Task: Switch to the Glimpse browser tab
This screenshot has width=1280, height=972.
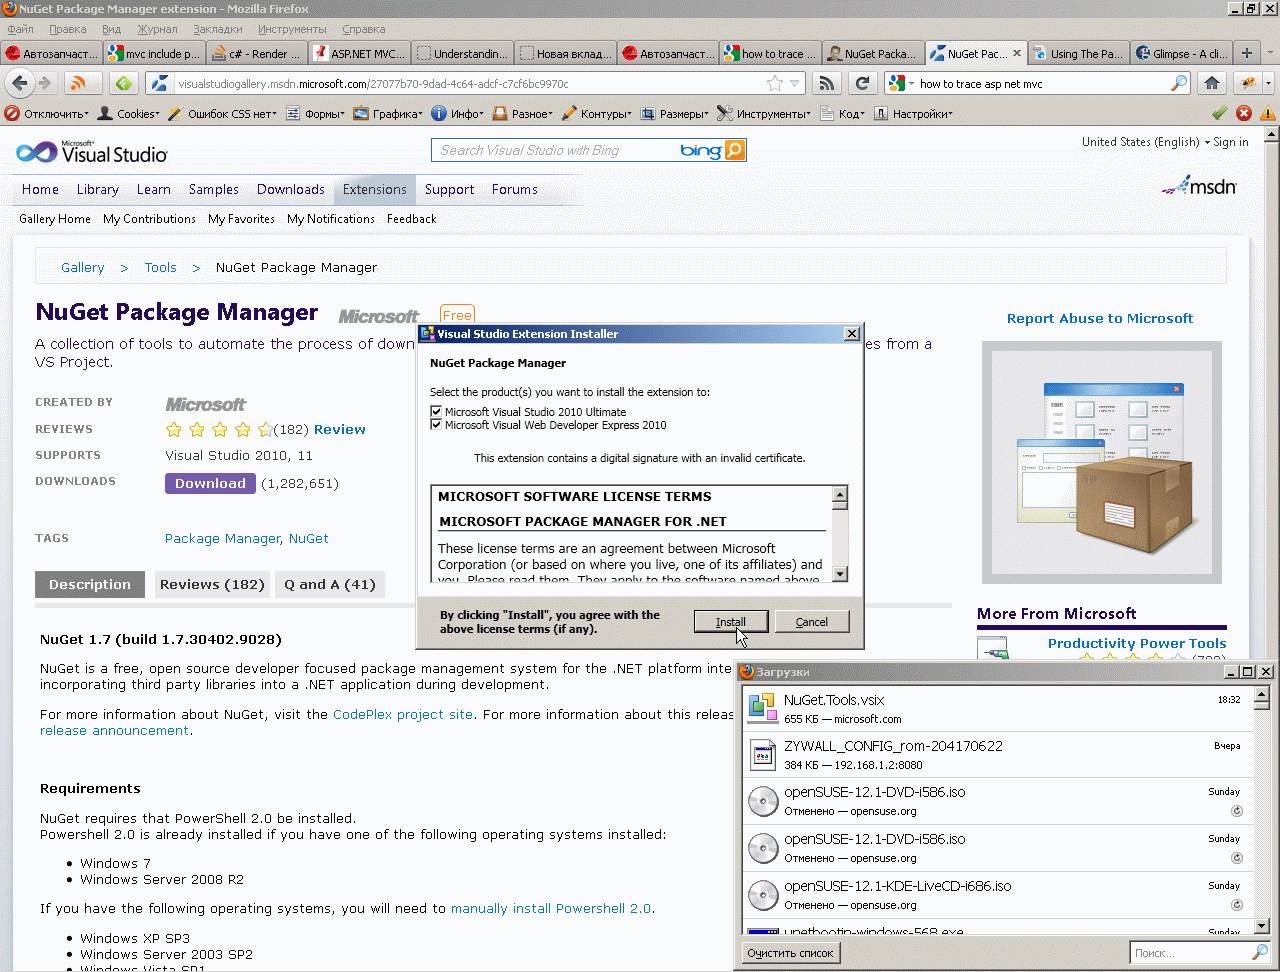Action: pyautogui.click(x=1182, y=54)
